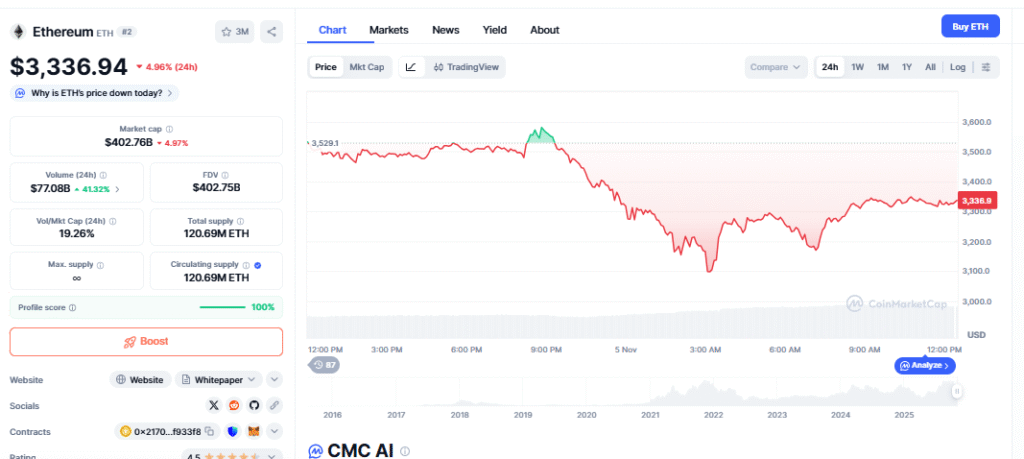Set chart range to 1Y
Screen dimensions: 1024x459
[906, 67]
